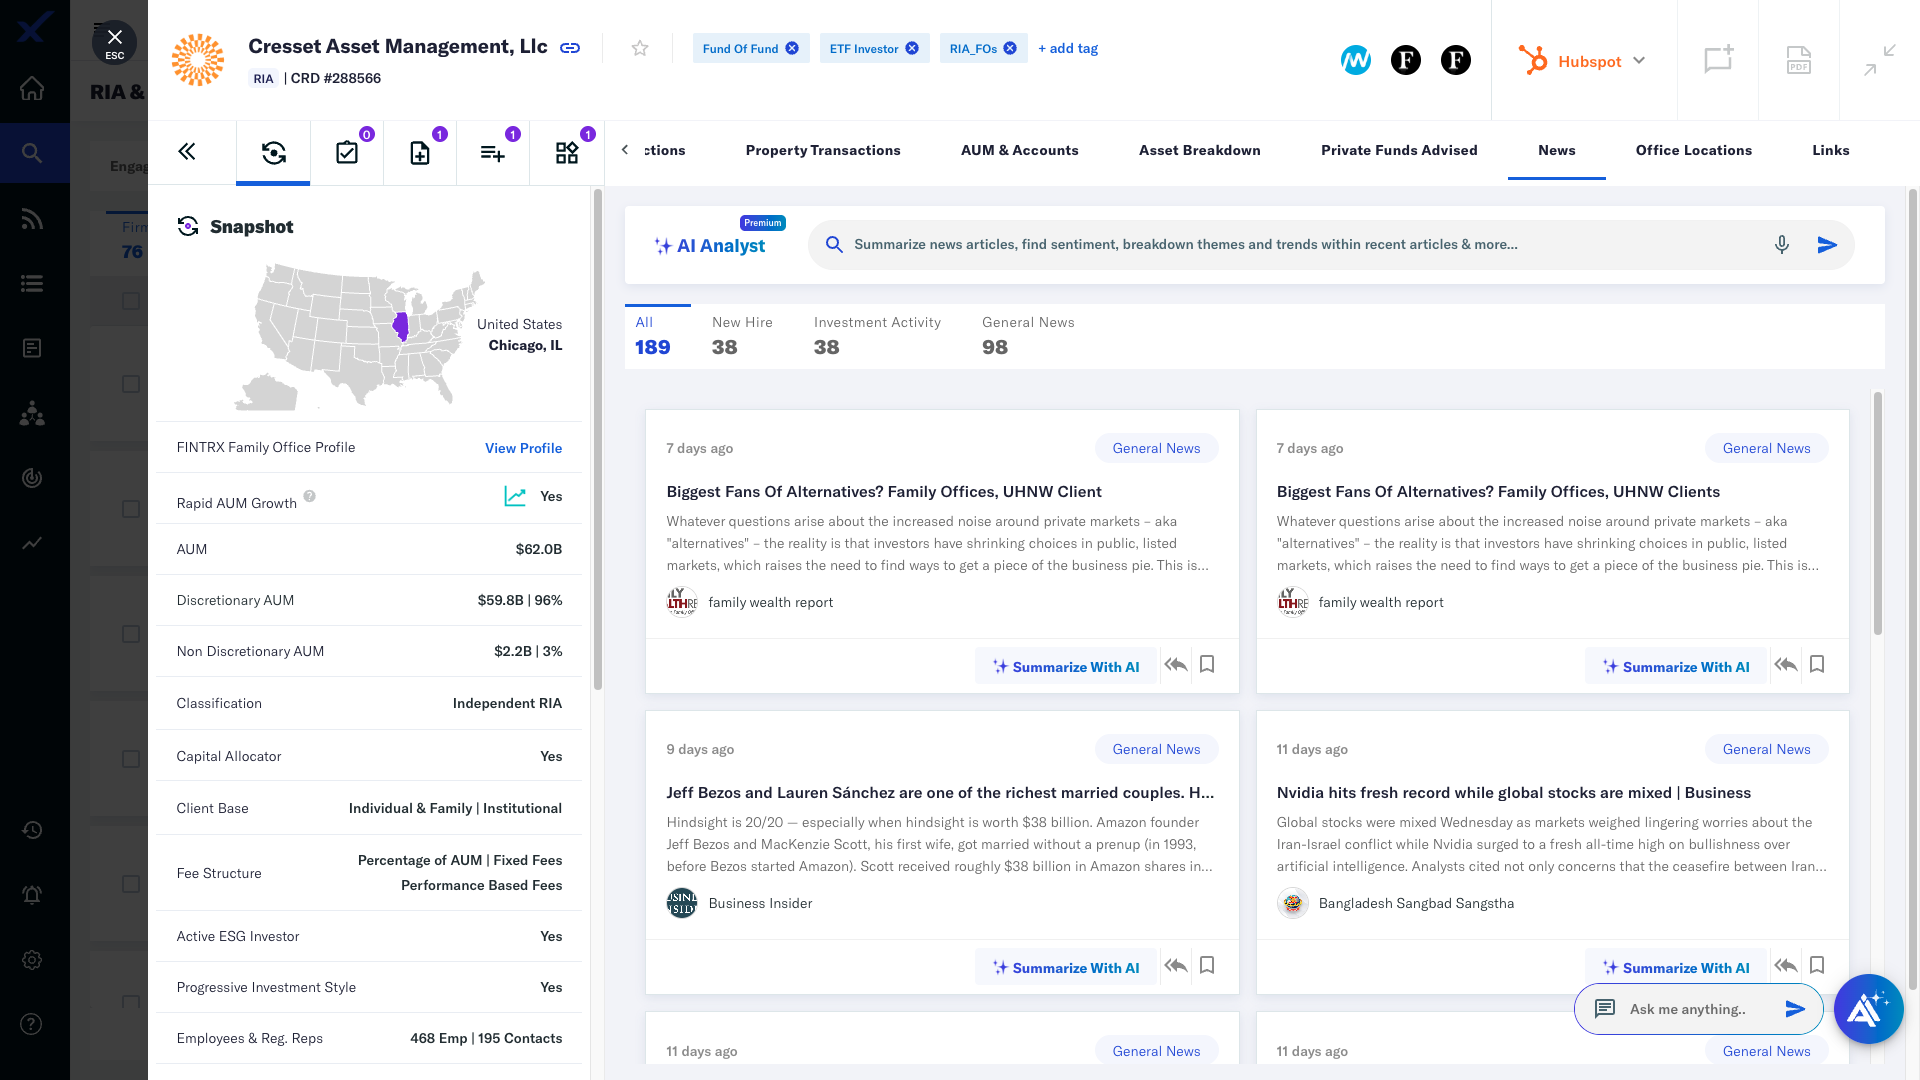Open Home in the left sidebar

[x=32, y=88]
